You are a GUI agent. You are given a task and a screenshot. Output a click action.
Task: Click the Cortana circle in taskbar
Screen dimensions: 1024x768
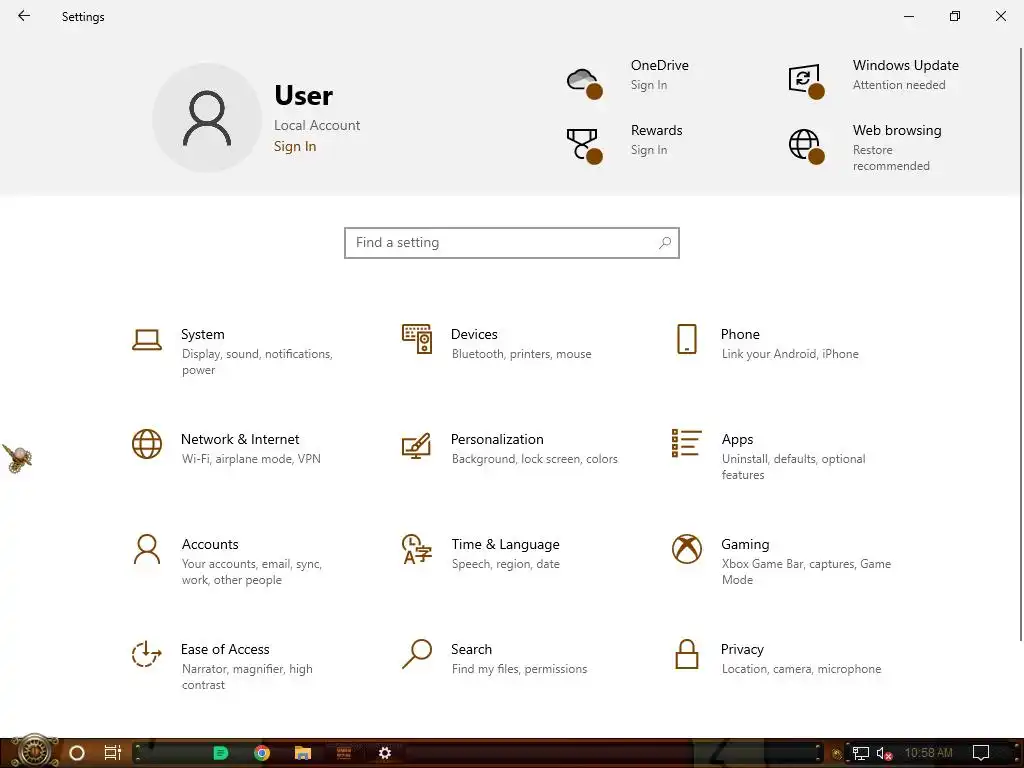[77, 753]
